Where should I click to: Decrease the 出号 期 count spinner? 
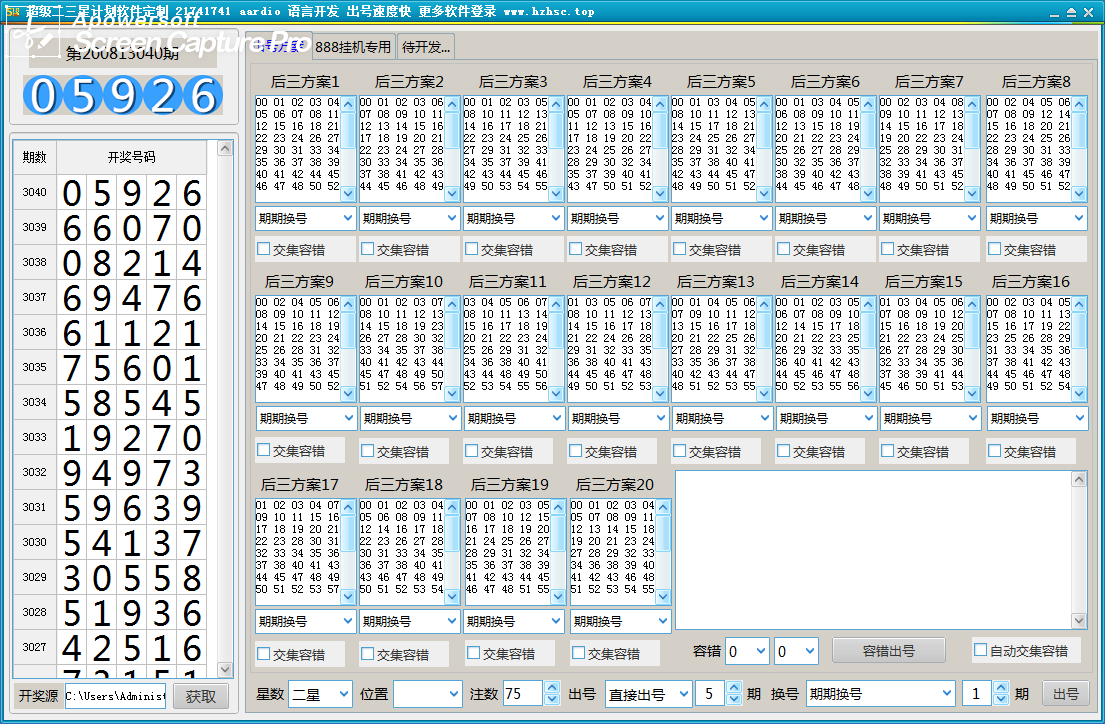click(x=734, y=700)
